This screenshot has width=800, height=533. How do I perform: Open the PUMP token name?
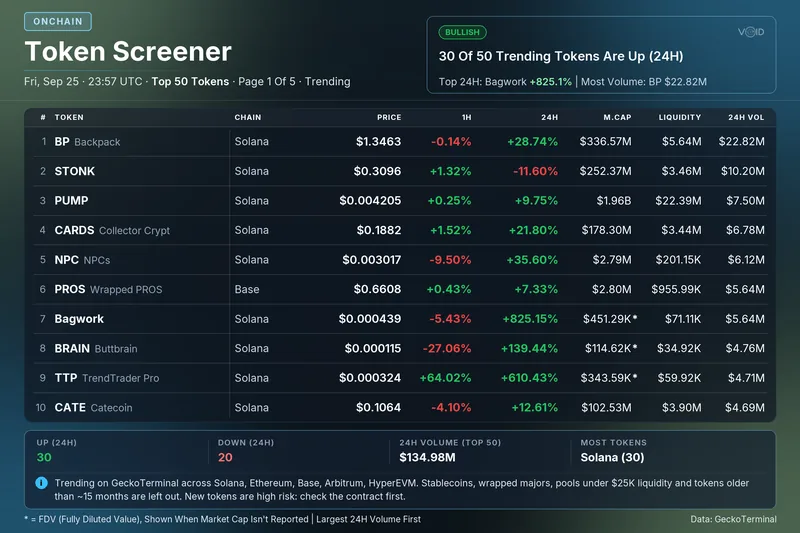71,201
